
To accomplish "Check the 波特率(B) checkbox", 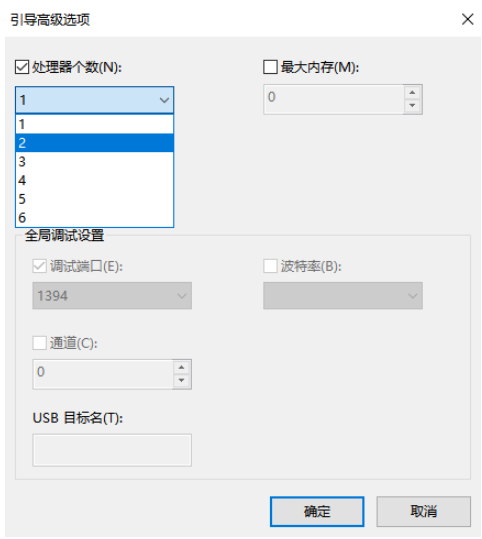I will 270,266.
